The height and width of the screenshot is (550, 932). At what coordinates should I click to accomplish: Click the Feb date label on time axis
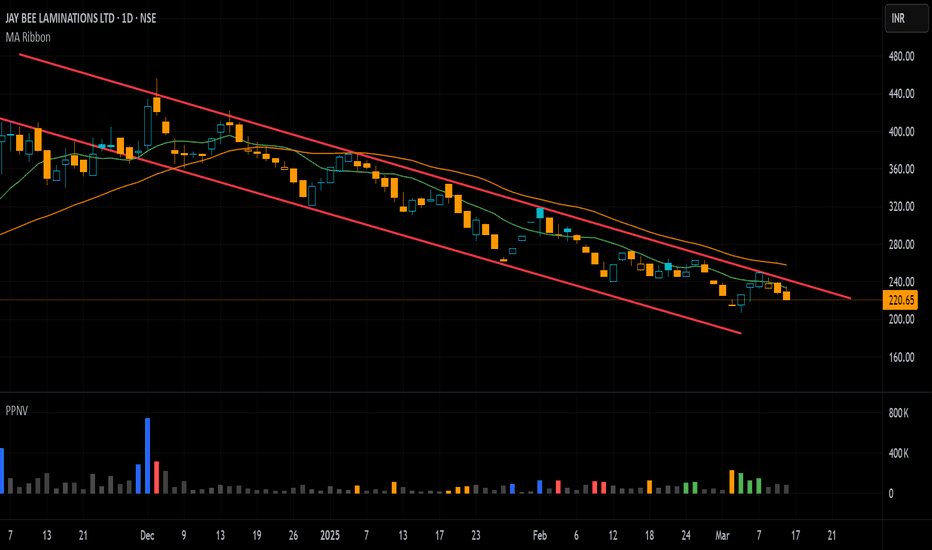click(540, 536)
